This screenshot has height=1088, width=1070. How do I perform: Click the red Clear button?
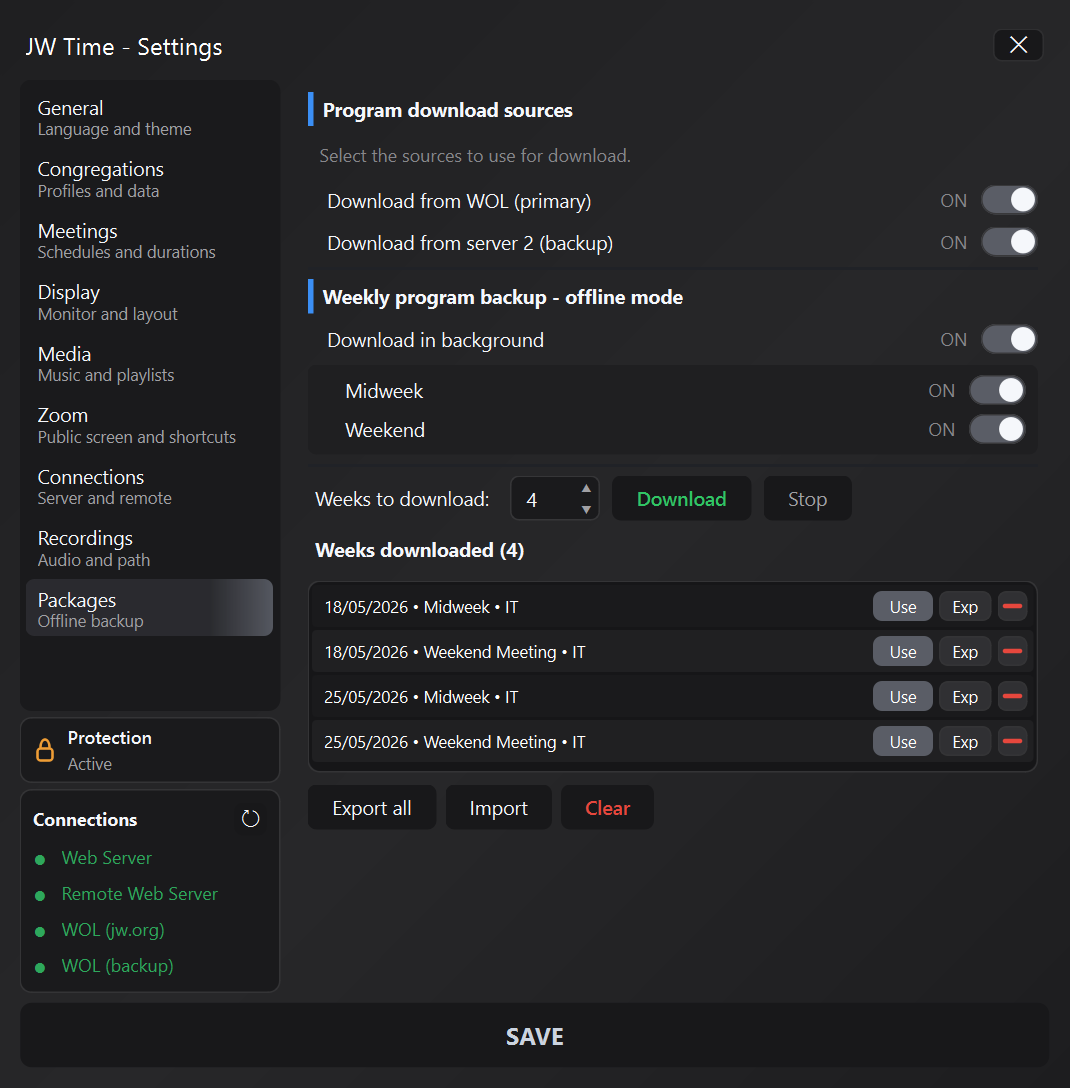pyautogui.click(x=607, y=808)
